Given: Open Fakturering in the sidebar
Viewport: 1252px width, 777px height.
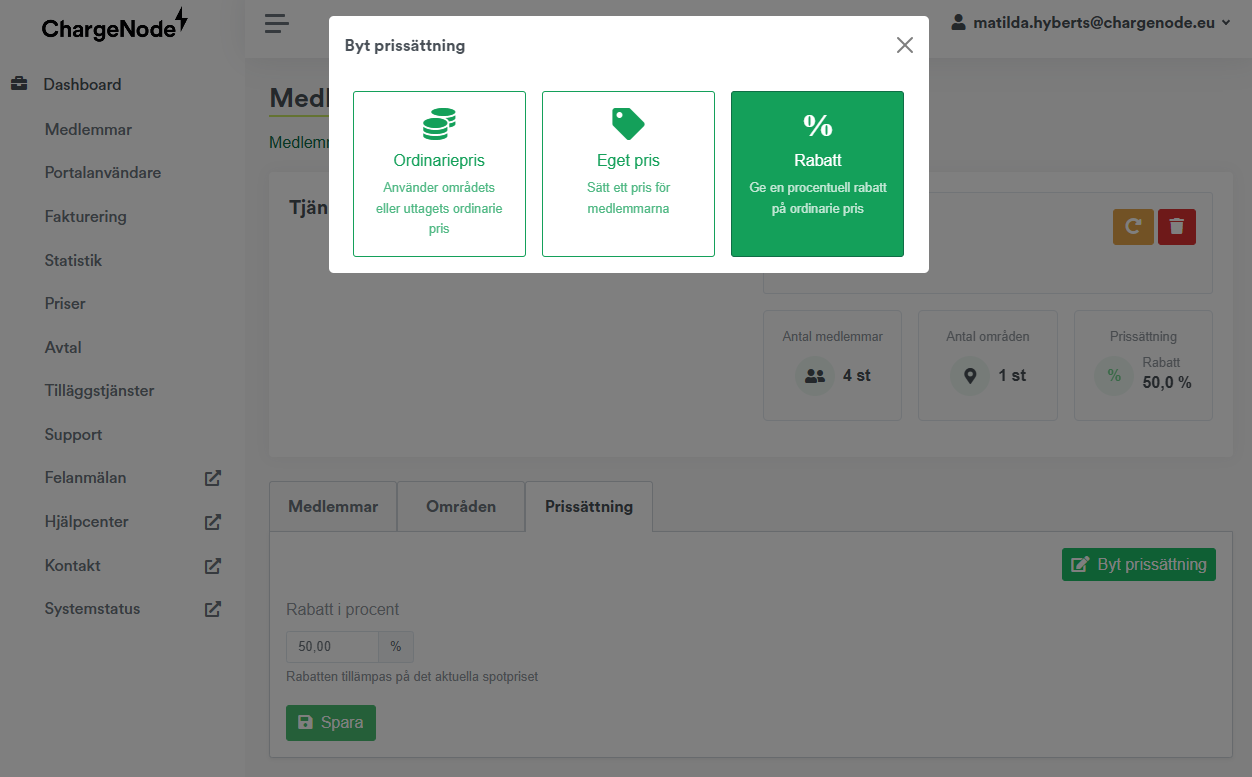Looking at the screenshot, I should point(85,216).
